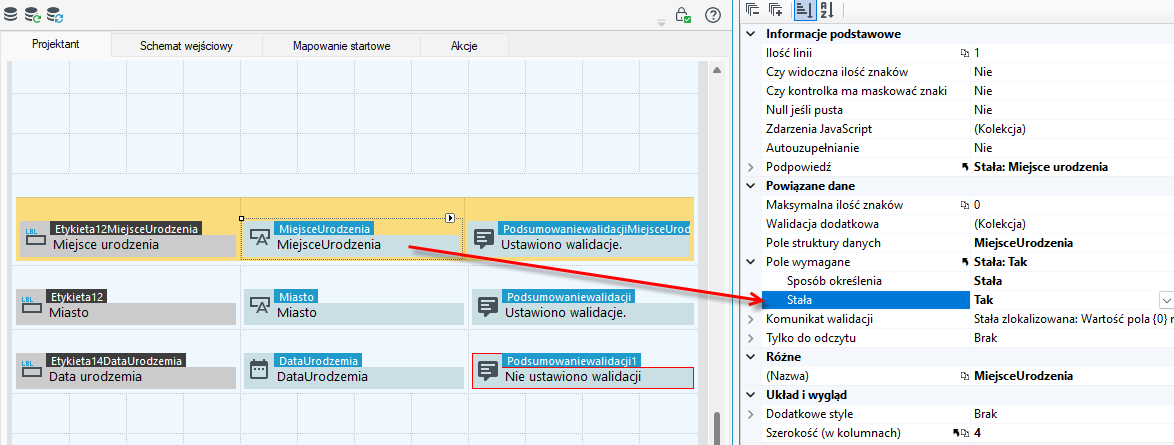The height and width of the screenshot is (445, 1174).
Task: Click the designer vertical scrollbar thumb
Action: click(x=717, y=427)
